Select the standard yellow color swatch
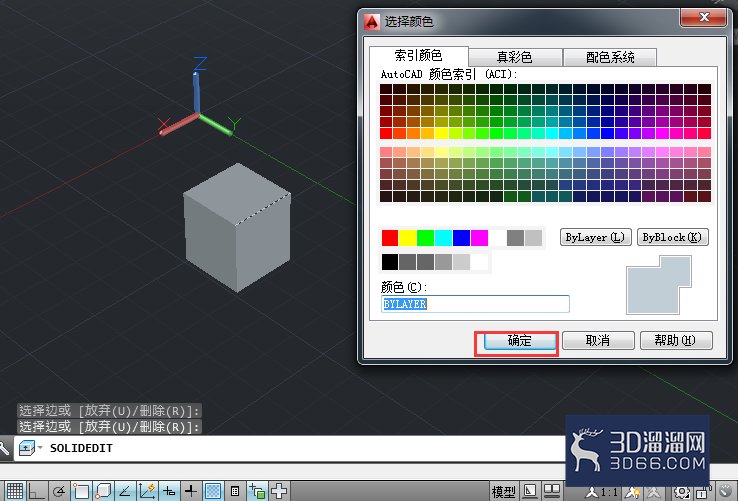The image size is (738, 501). point(408,238)
